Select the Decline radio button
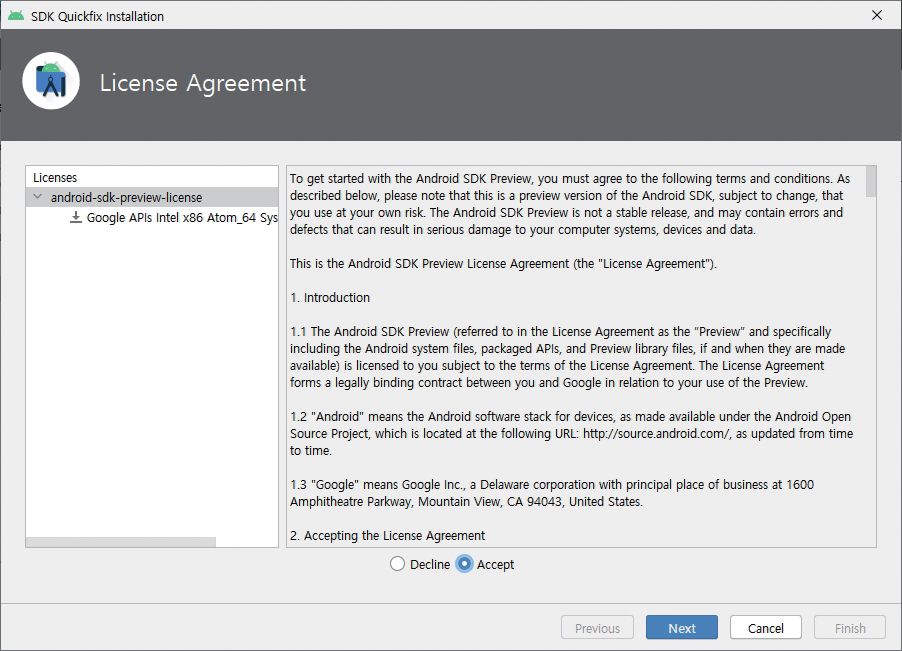The height and width of the screenshot is (651, 902). (398, 564)
